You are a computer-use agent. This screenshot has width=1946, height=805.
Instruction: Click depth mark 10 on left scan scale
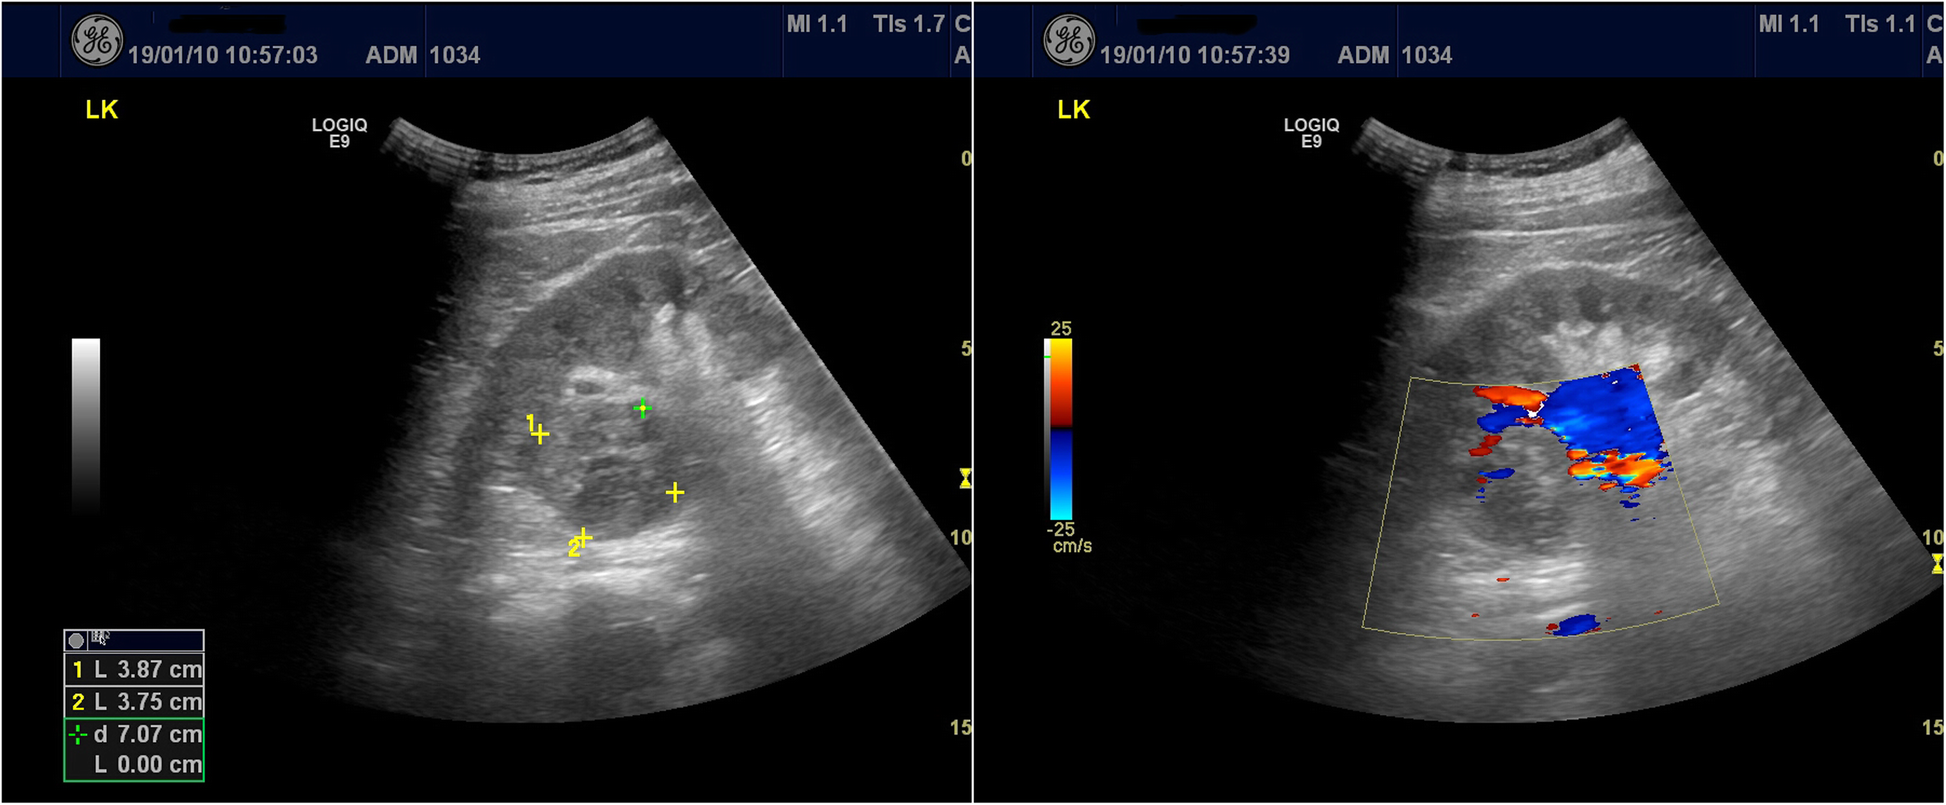pos(961,538)
